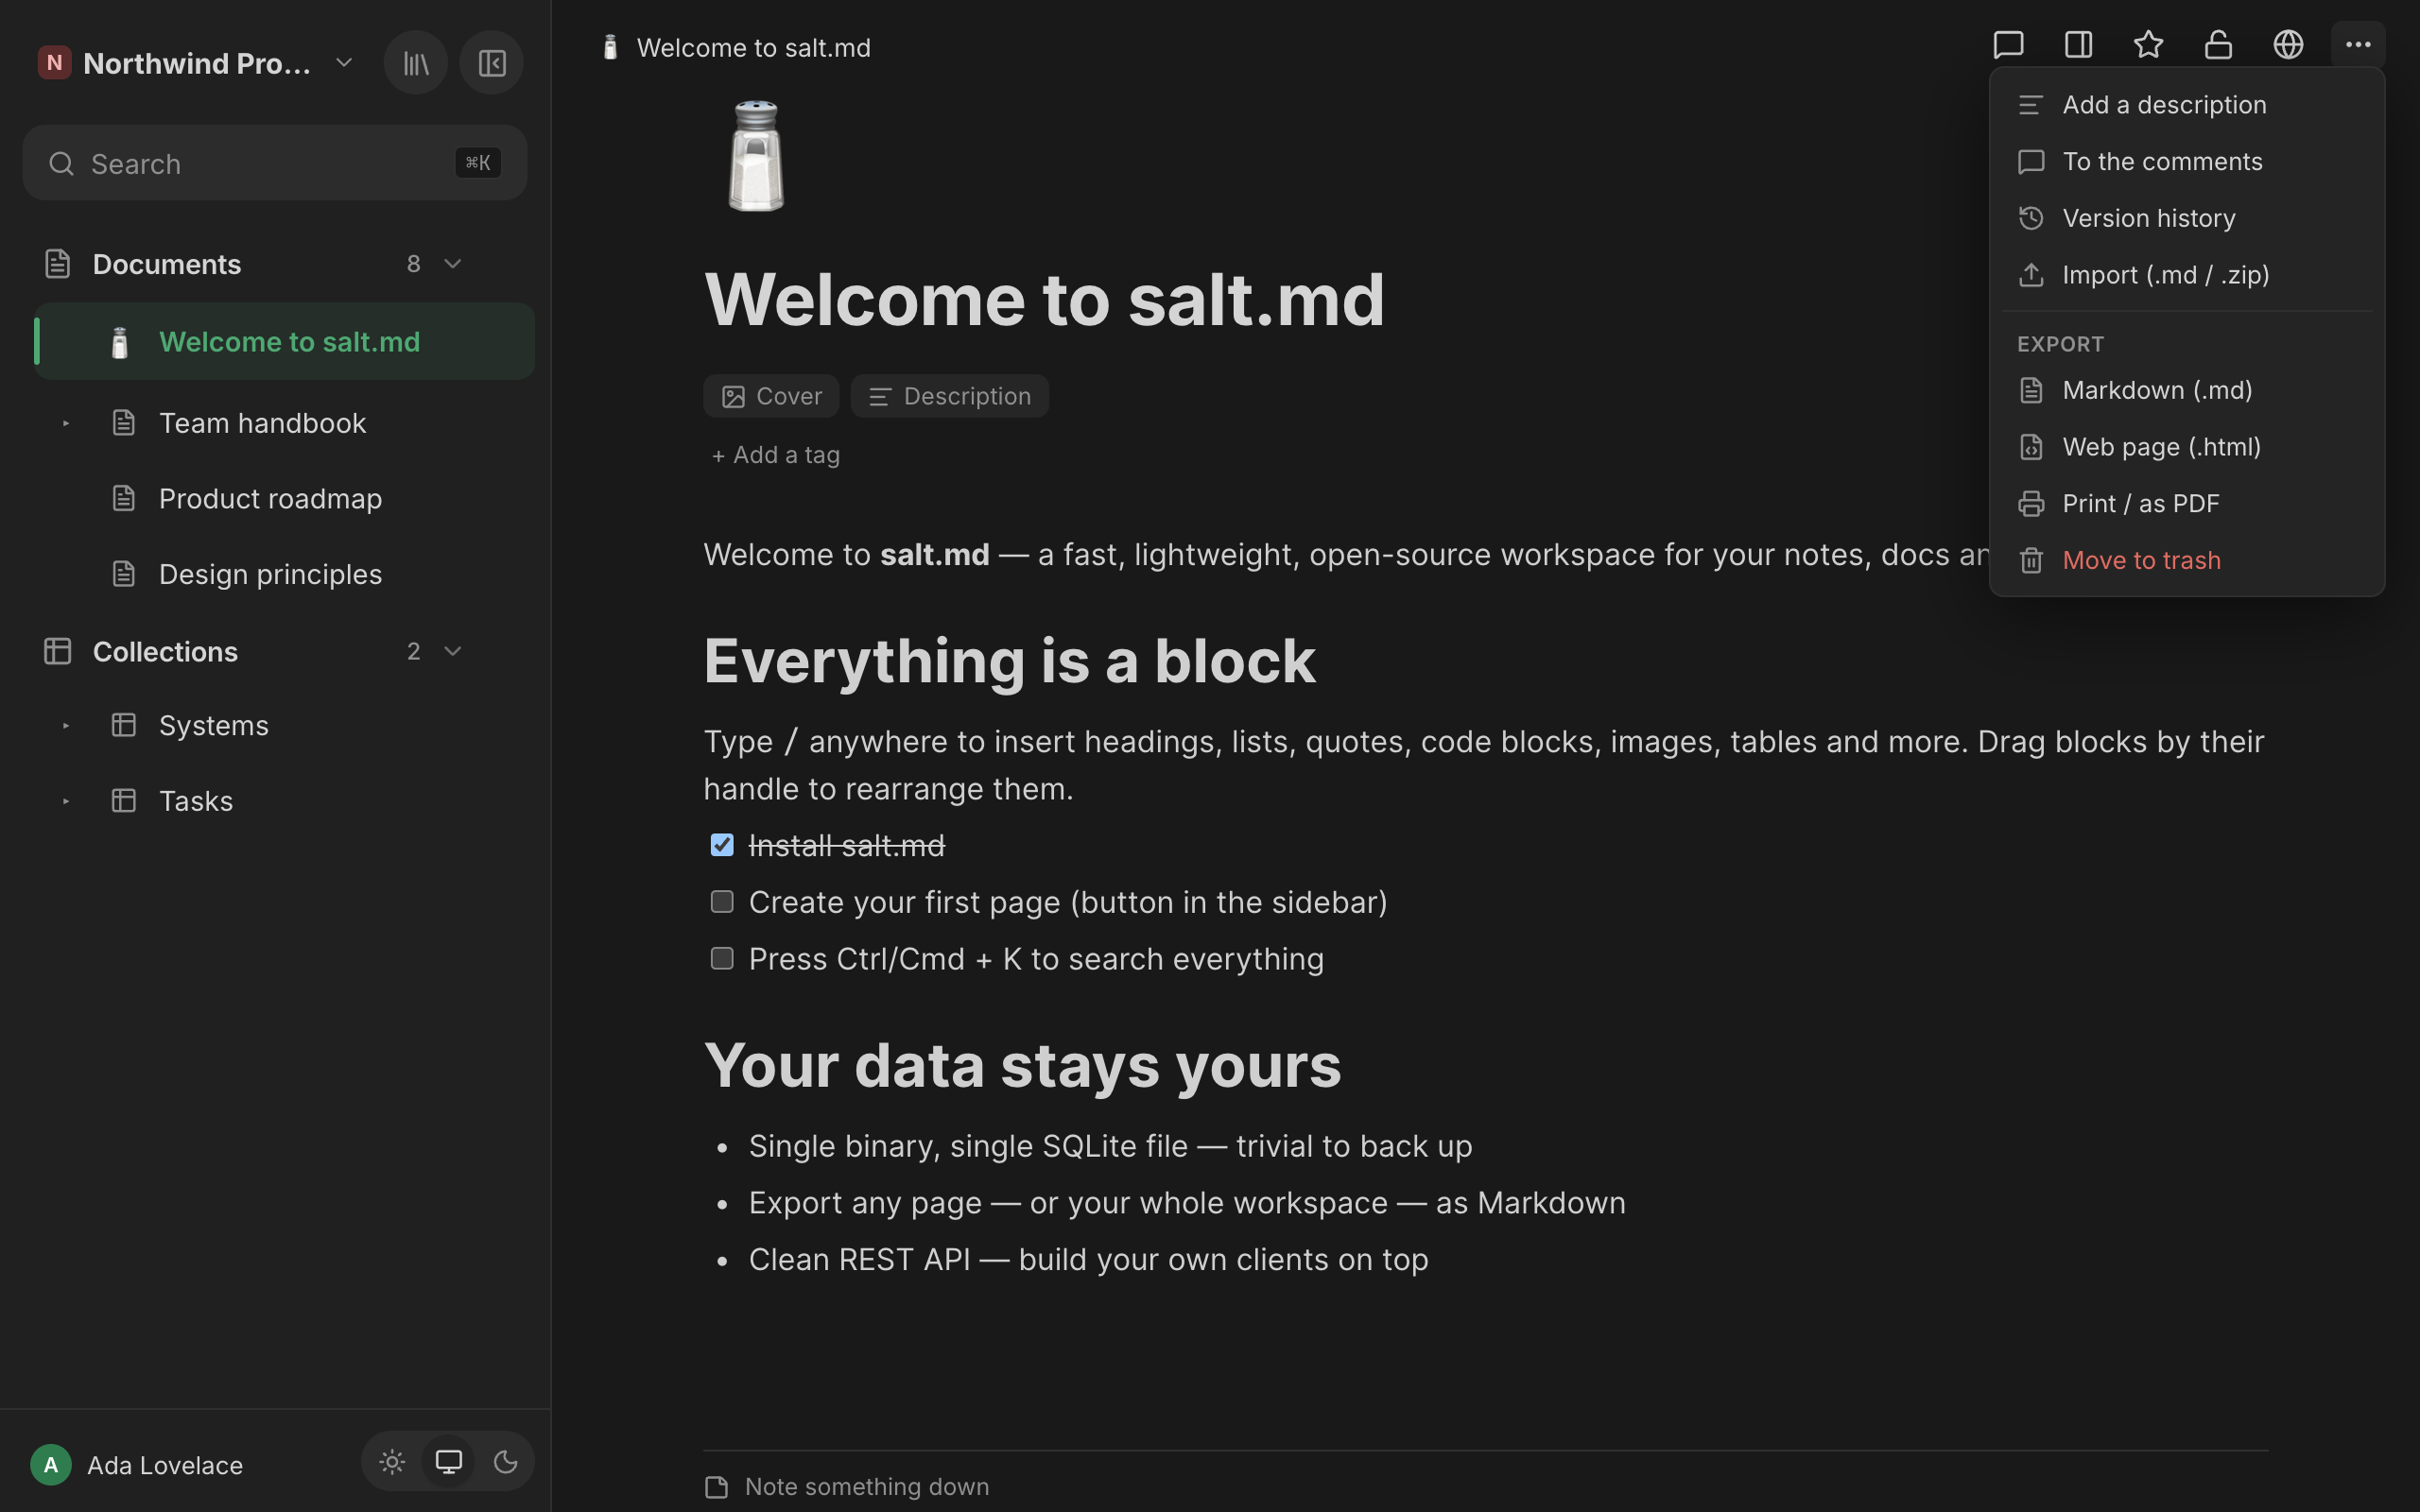Select system theme with the monitor icon
Viewport: 2420px width, 1512px height.
click(448, 1462)
